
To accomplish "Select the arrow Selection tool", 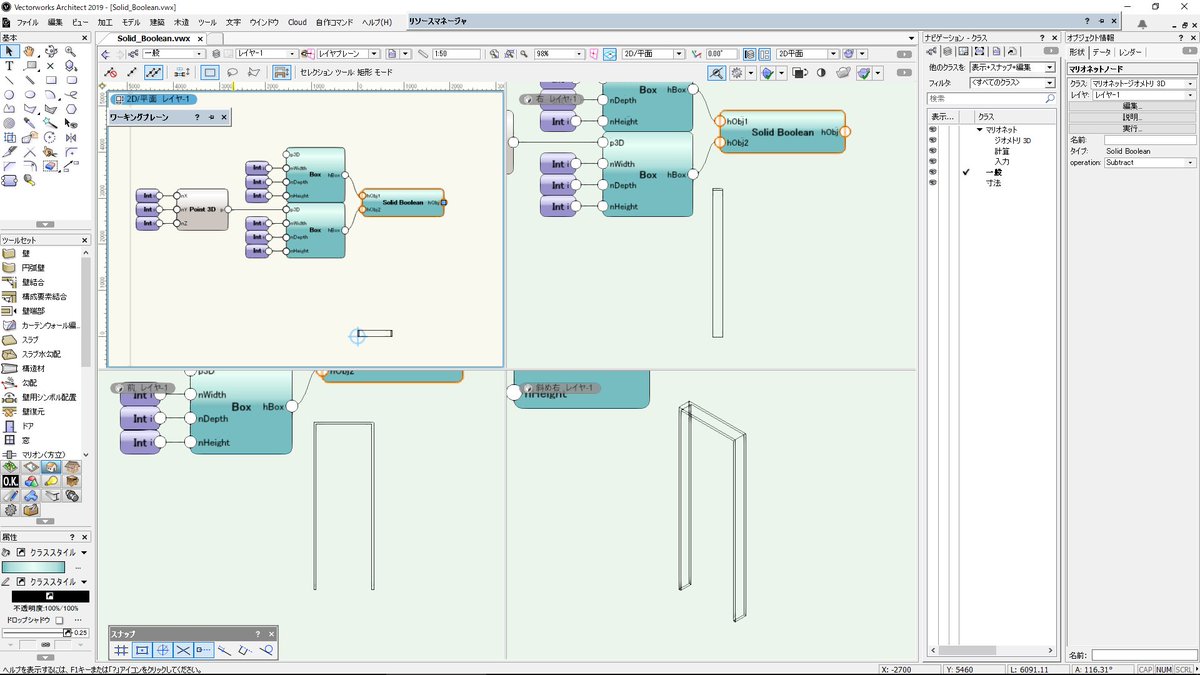I will tap(9, 51).
